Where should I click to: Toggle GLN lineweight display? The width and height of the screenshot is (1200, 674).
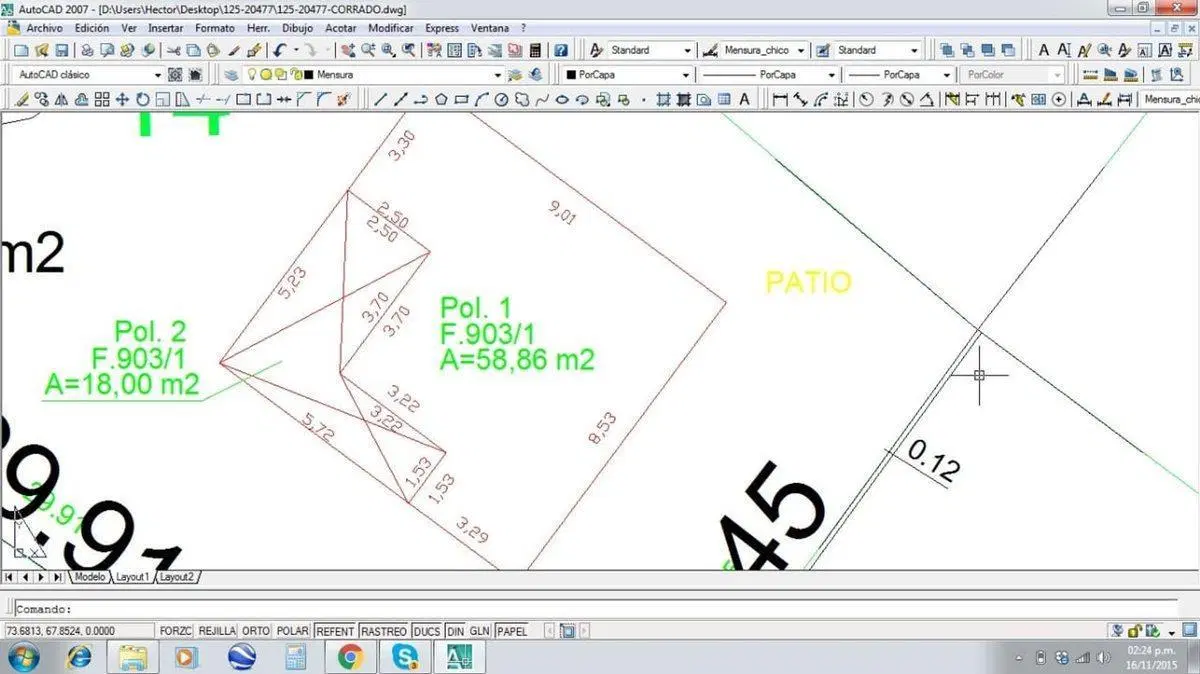pos(480,631)
